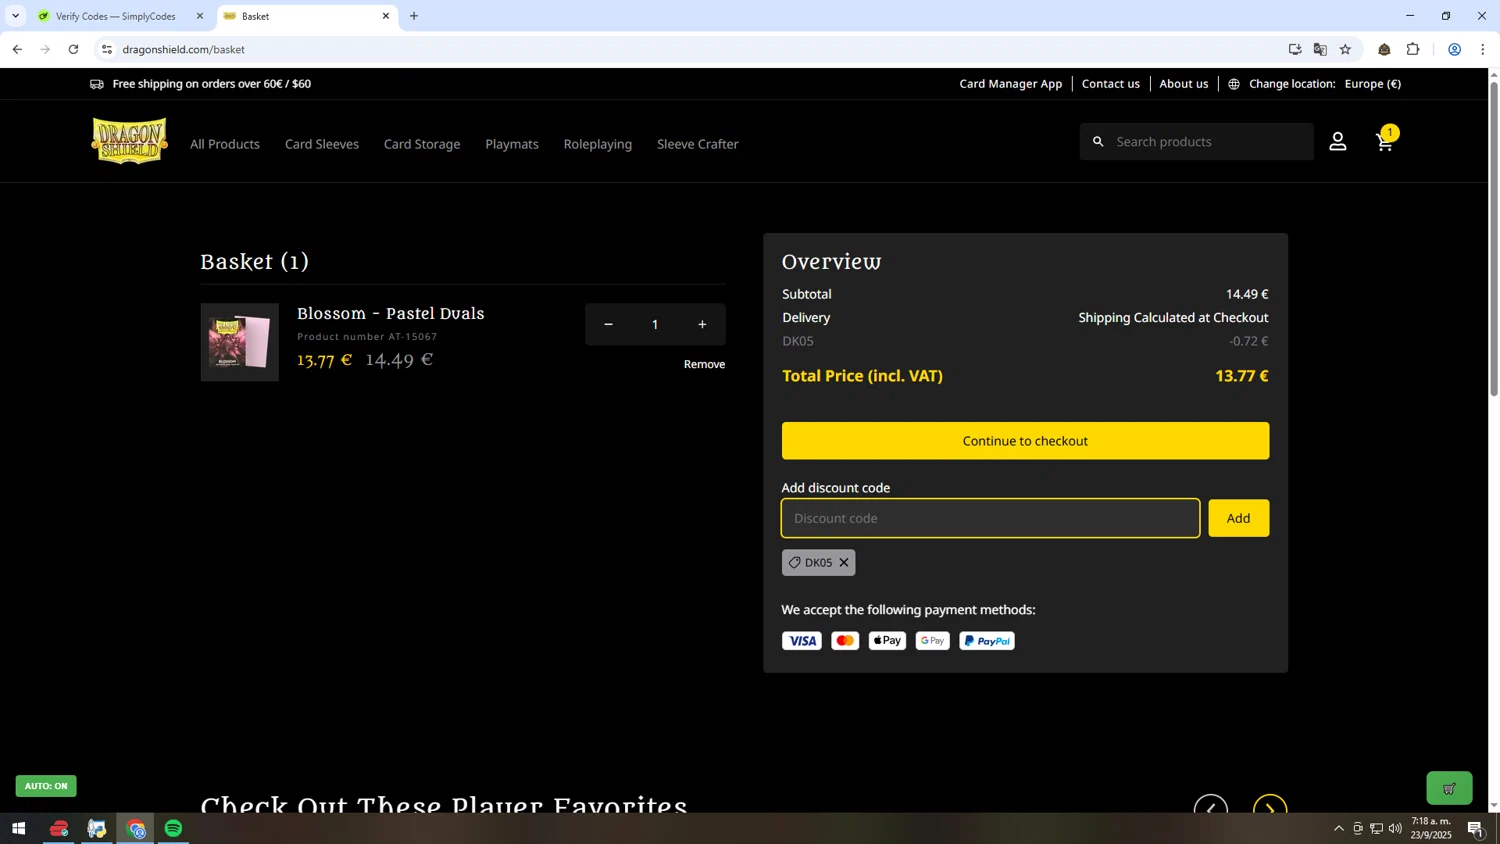Close the Basket tab
This screenshot has height=844, width=1500.
tap(386, 16)
